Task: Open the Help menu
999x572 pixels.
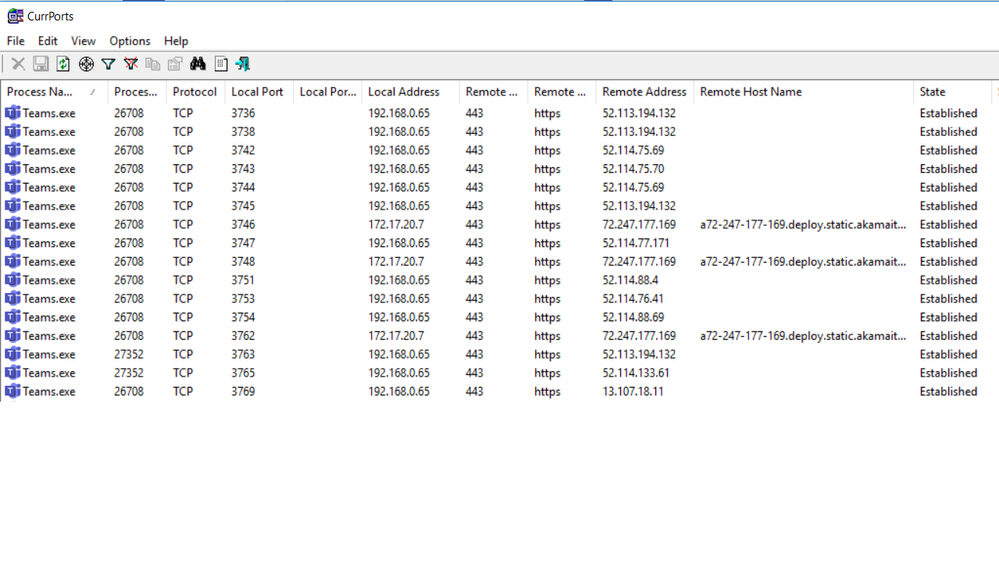Action: click(176, 41)
